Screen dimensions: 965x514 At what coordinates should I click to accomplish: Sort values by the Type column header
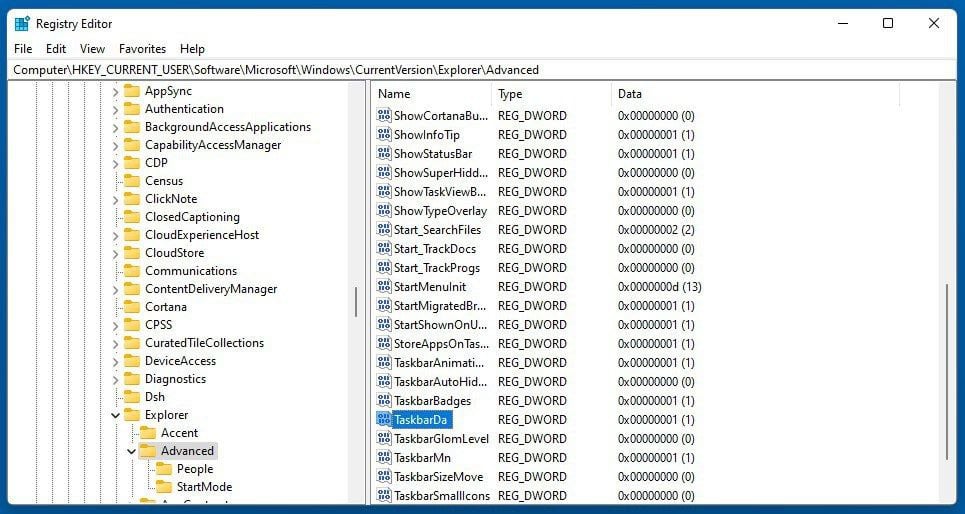click(x=552, y=94)
